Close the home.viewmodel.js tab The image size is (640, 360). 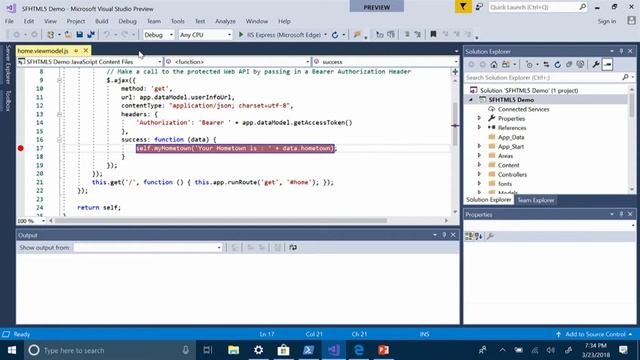point(86,51)
